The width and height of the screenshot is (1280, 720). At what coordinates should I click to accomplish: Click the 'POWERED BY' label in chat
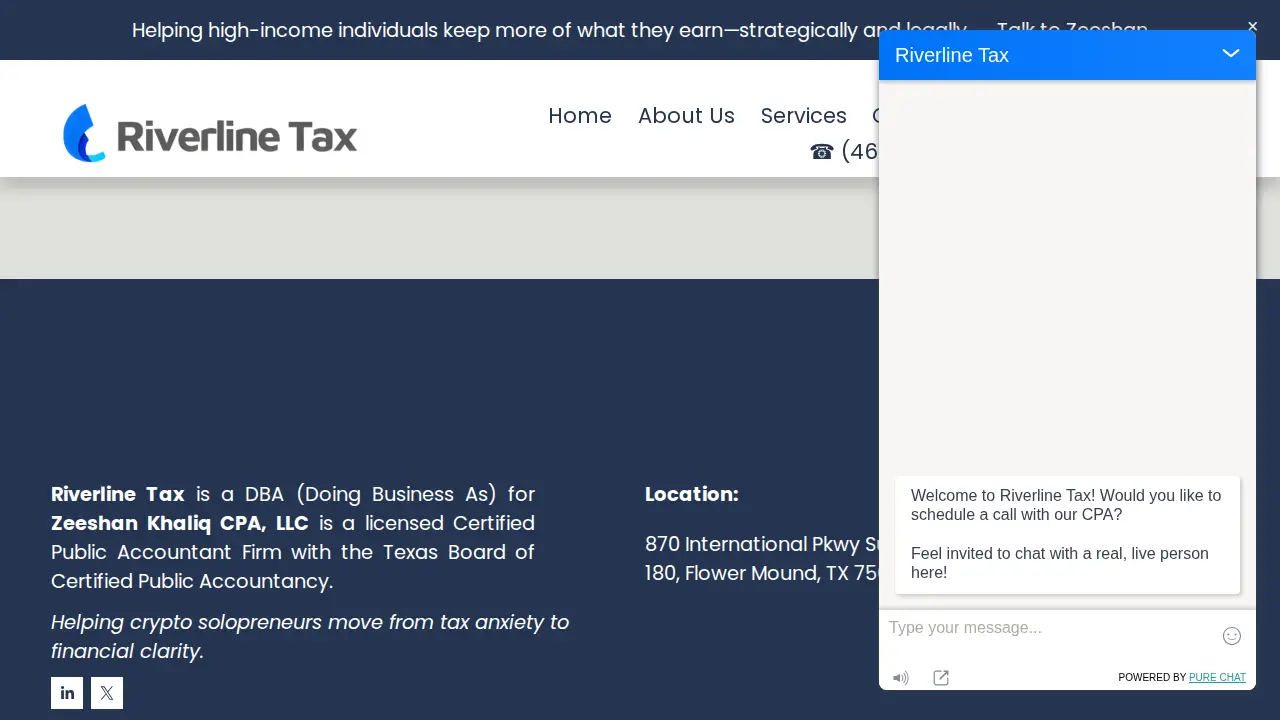1152,678
